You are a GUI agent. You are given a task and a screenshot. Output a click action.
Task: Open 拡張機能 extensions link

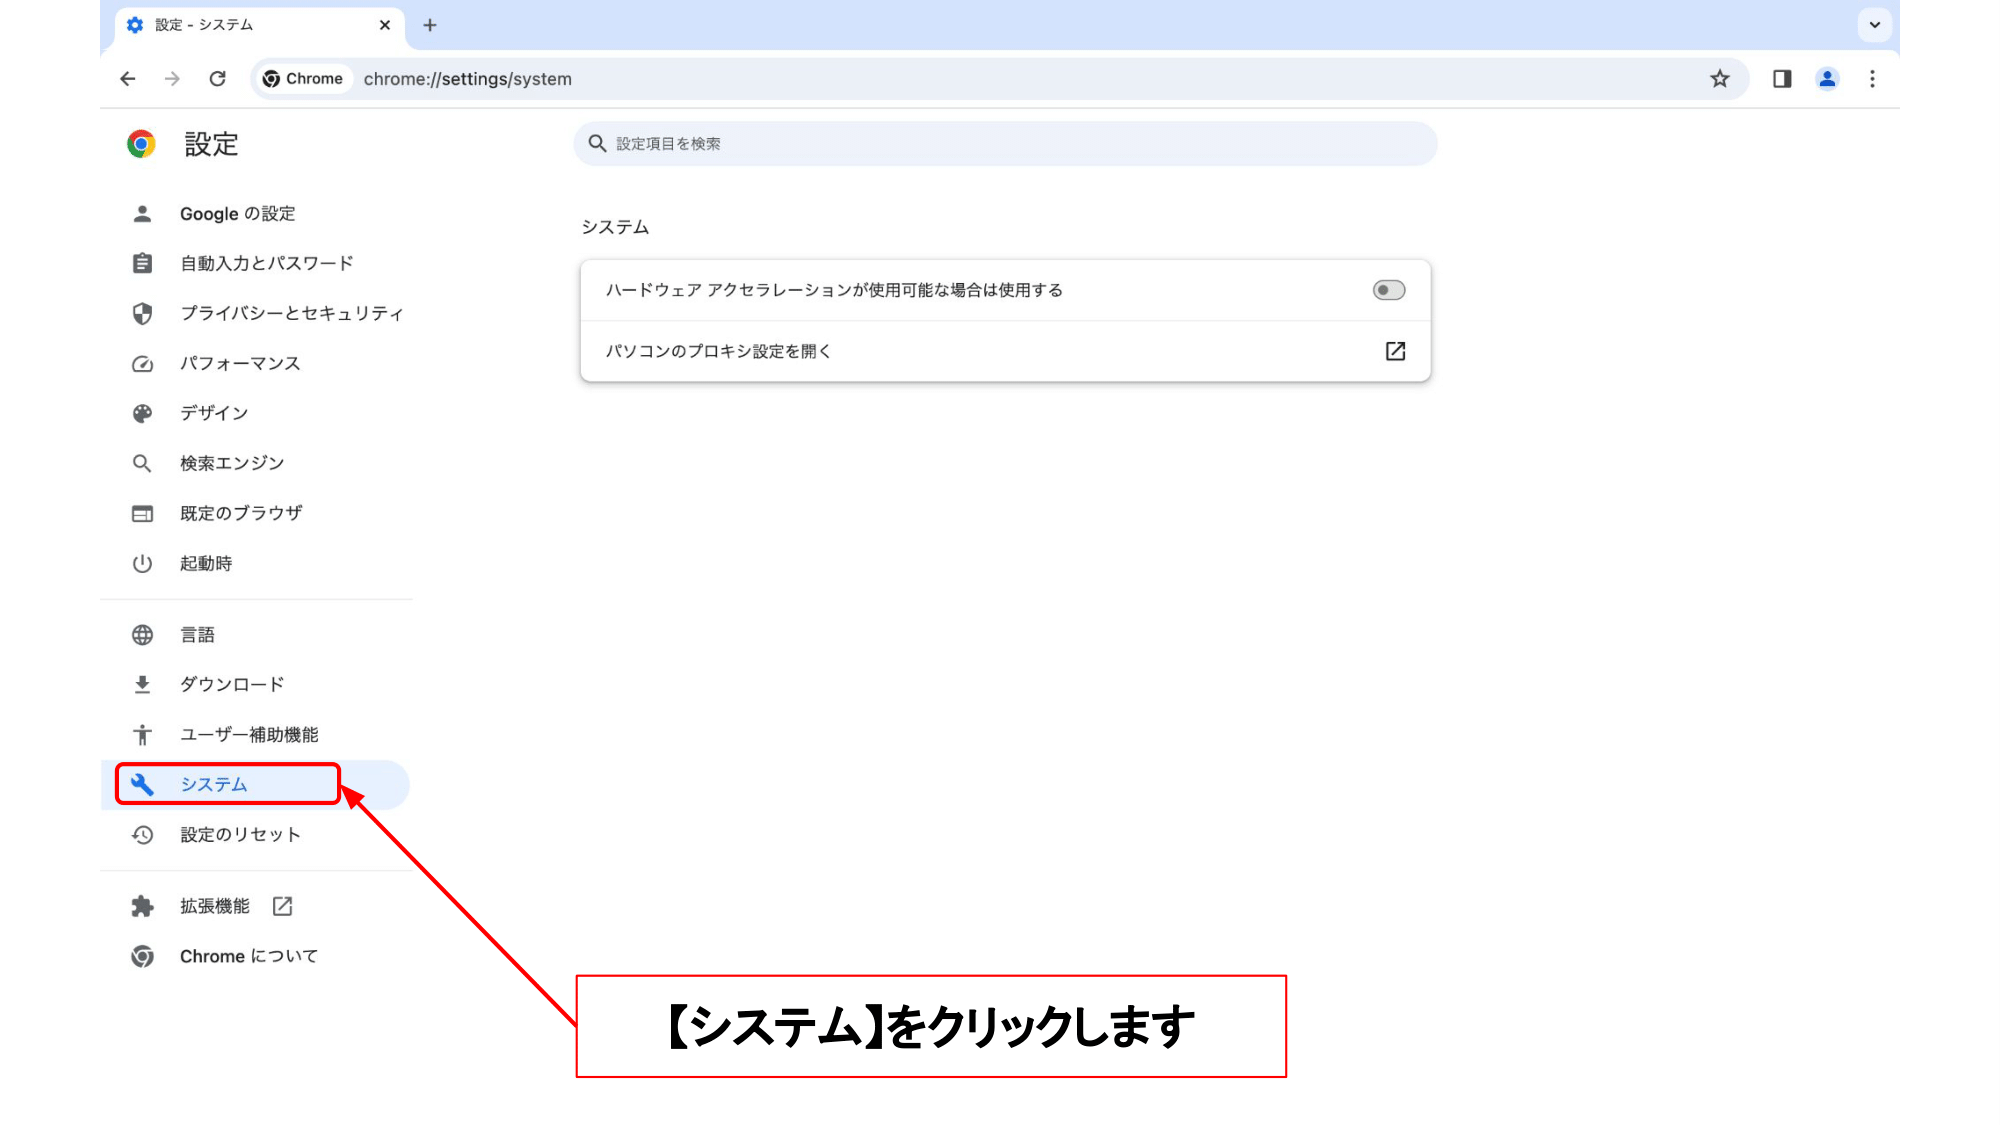[x=215, y=907]
